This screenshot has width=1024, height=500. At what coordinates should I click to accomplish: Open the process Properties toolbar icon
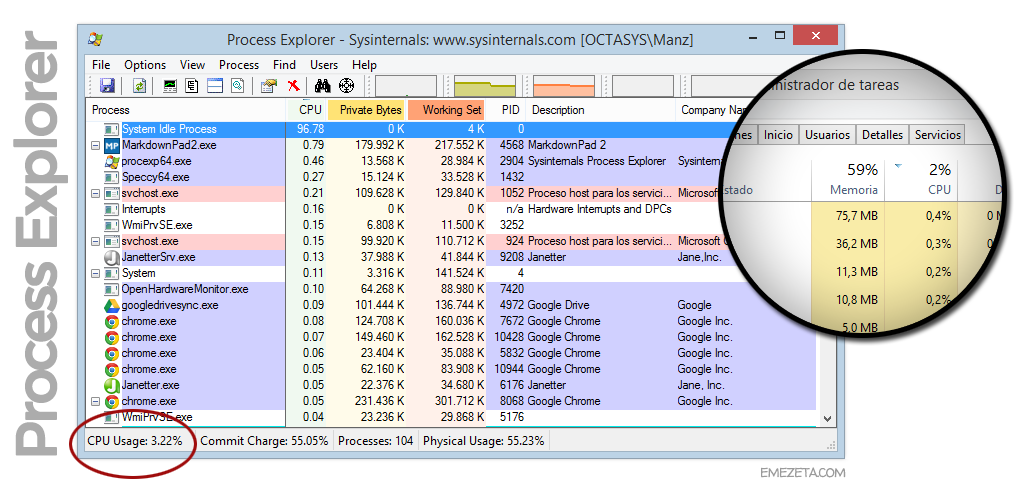[x=268, y=86]
